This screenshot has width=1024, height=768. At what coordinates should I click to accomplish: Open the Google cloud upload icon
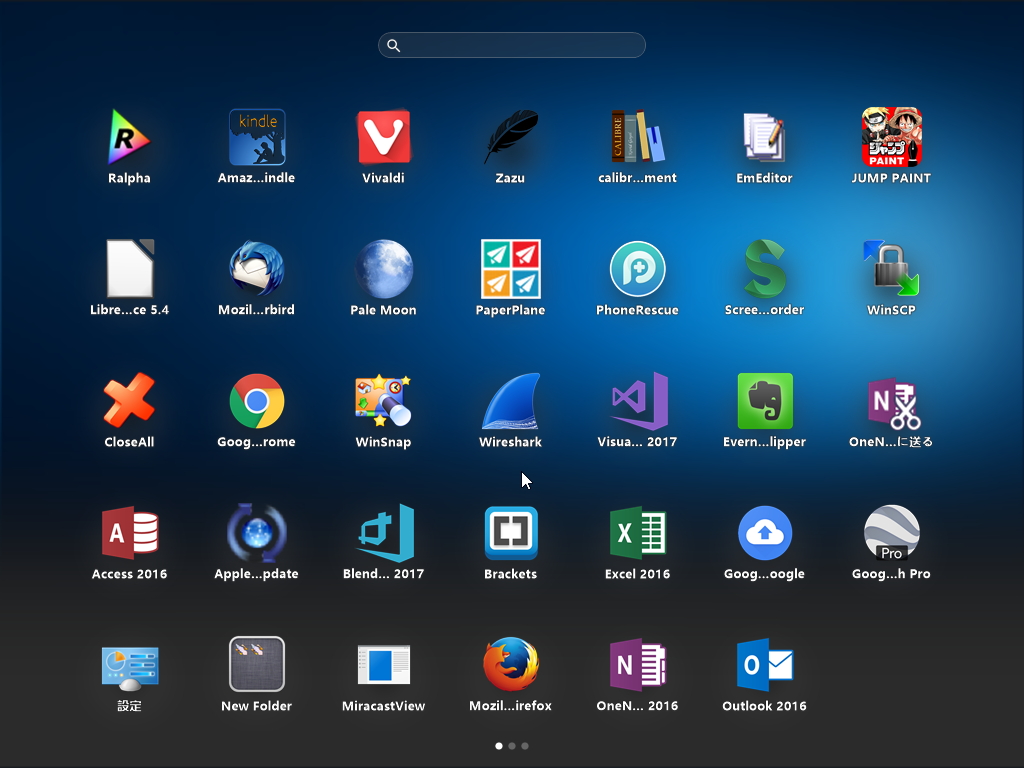(765, 532)
